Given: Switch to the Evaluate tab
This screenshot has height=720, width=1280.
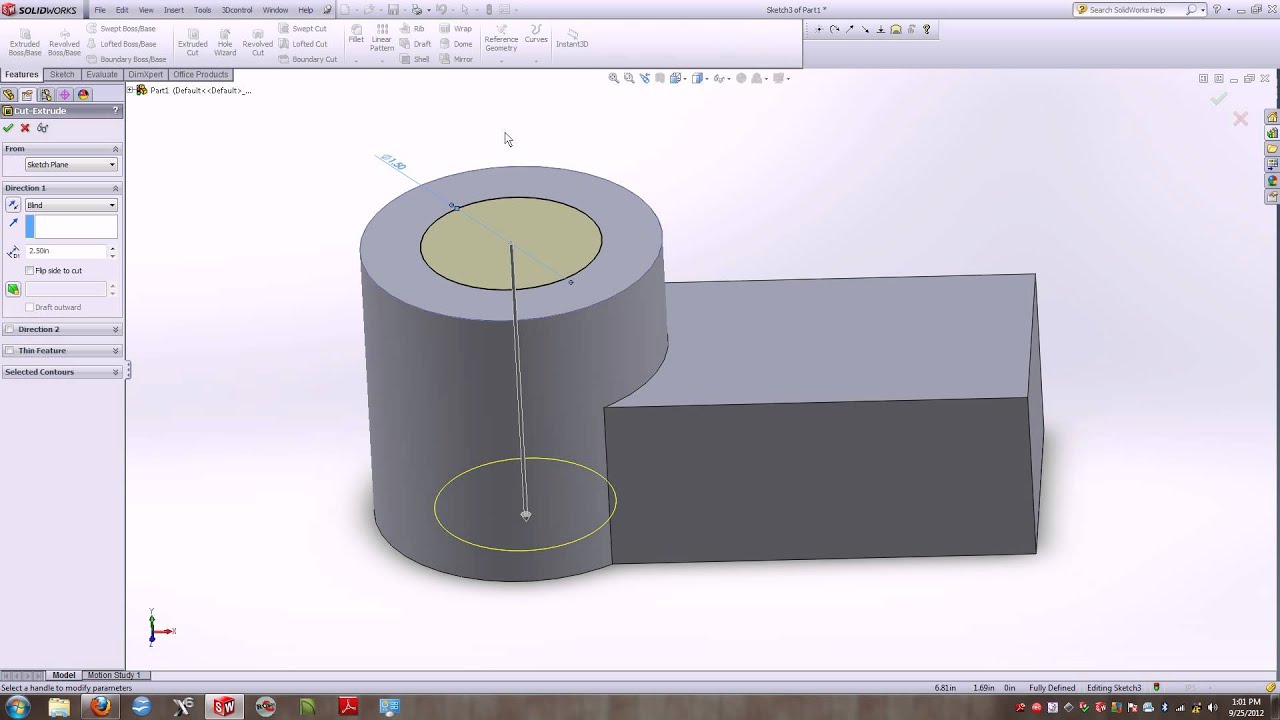Looking at the screenshot, I should pyautogui.click(x=101, y=75).
